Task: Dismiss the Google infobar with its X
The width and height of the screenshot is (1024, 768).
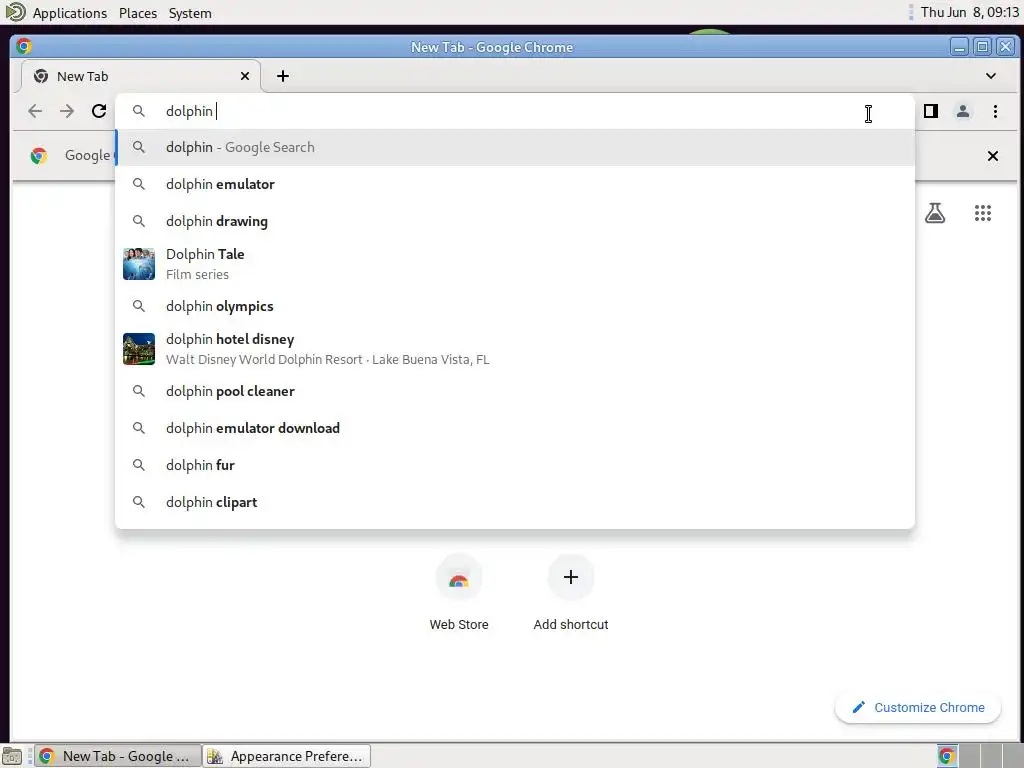Action: coord(993,156)
